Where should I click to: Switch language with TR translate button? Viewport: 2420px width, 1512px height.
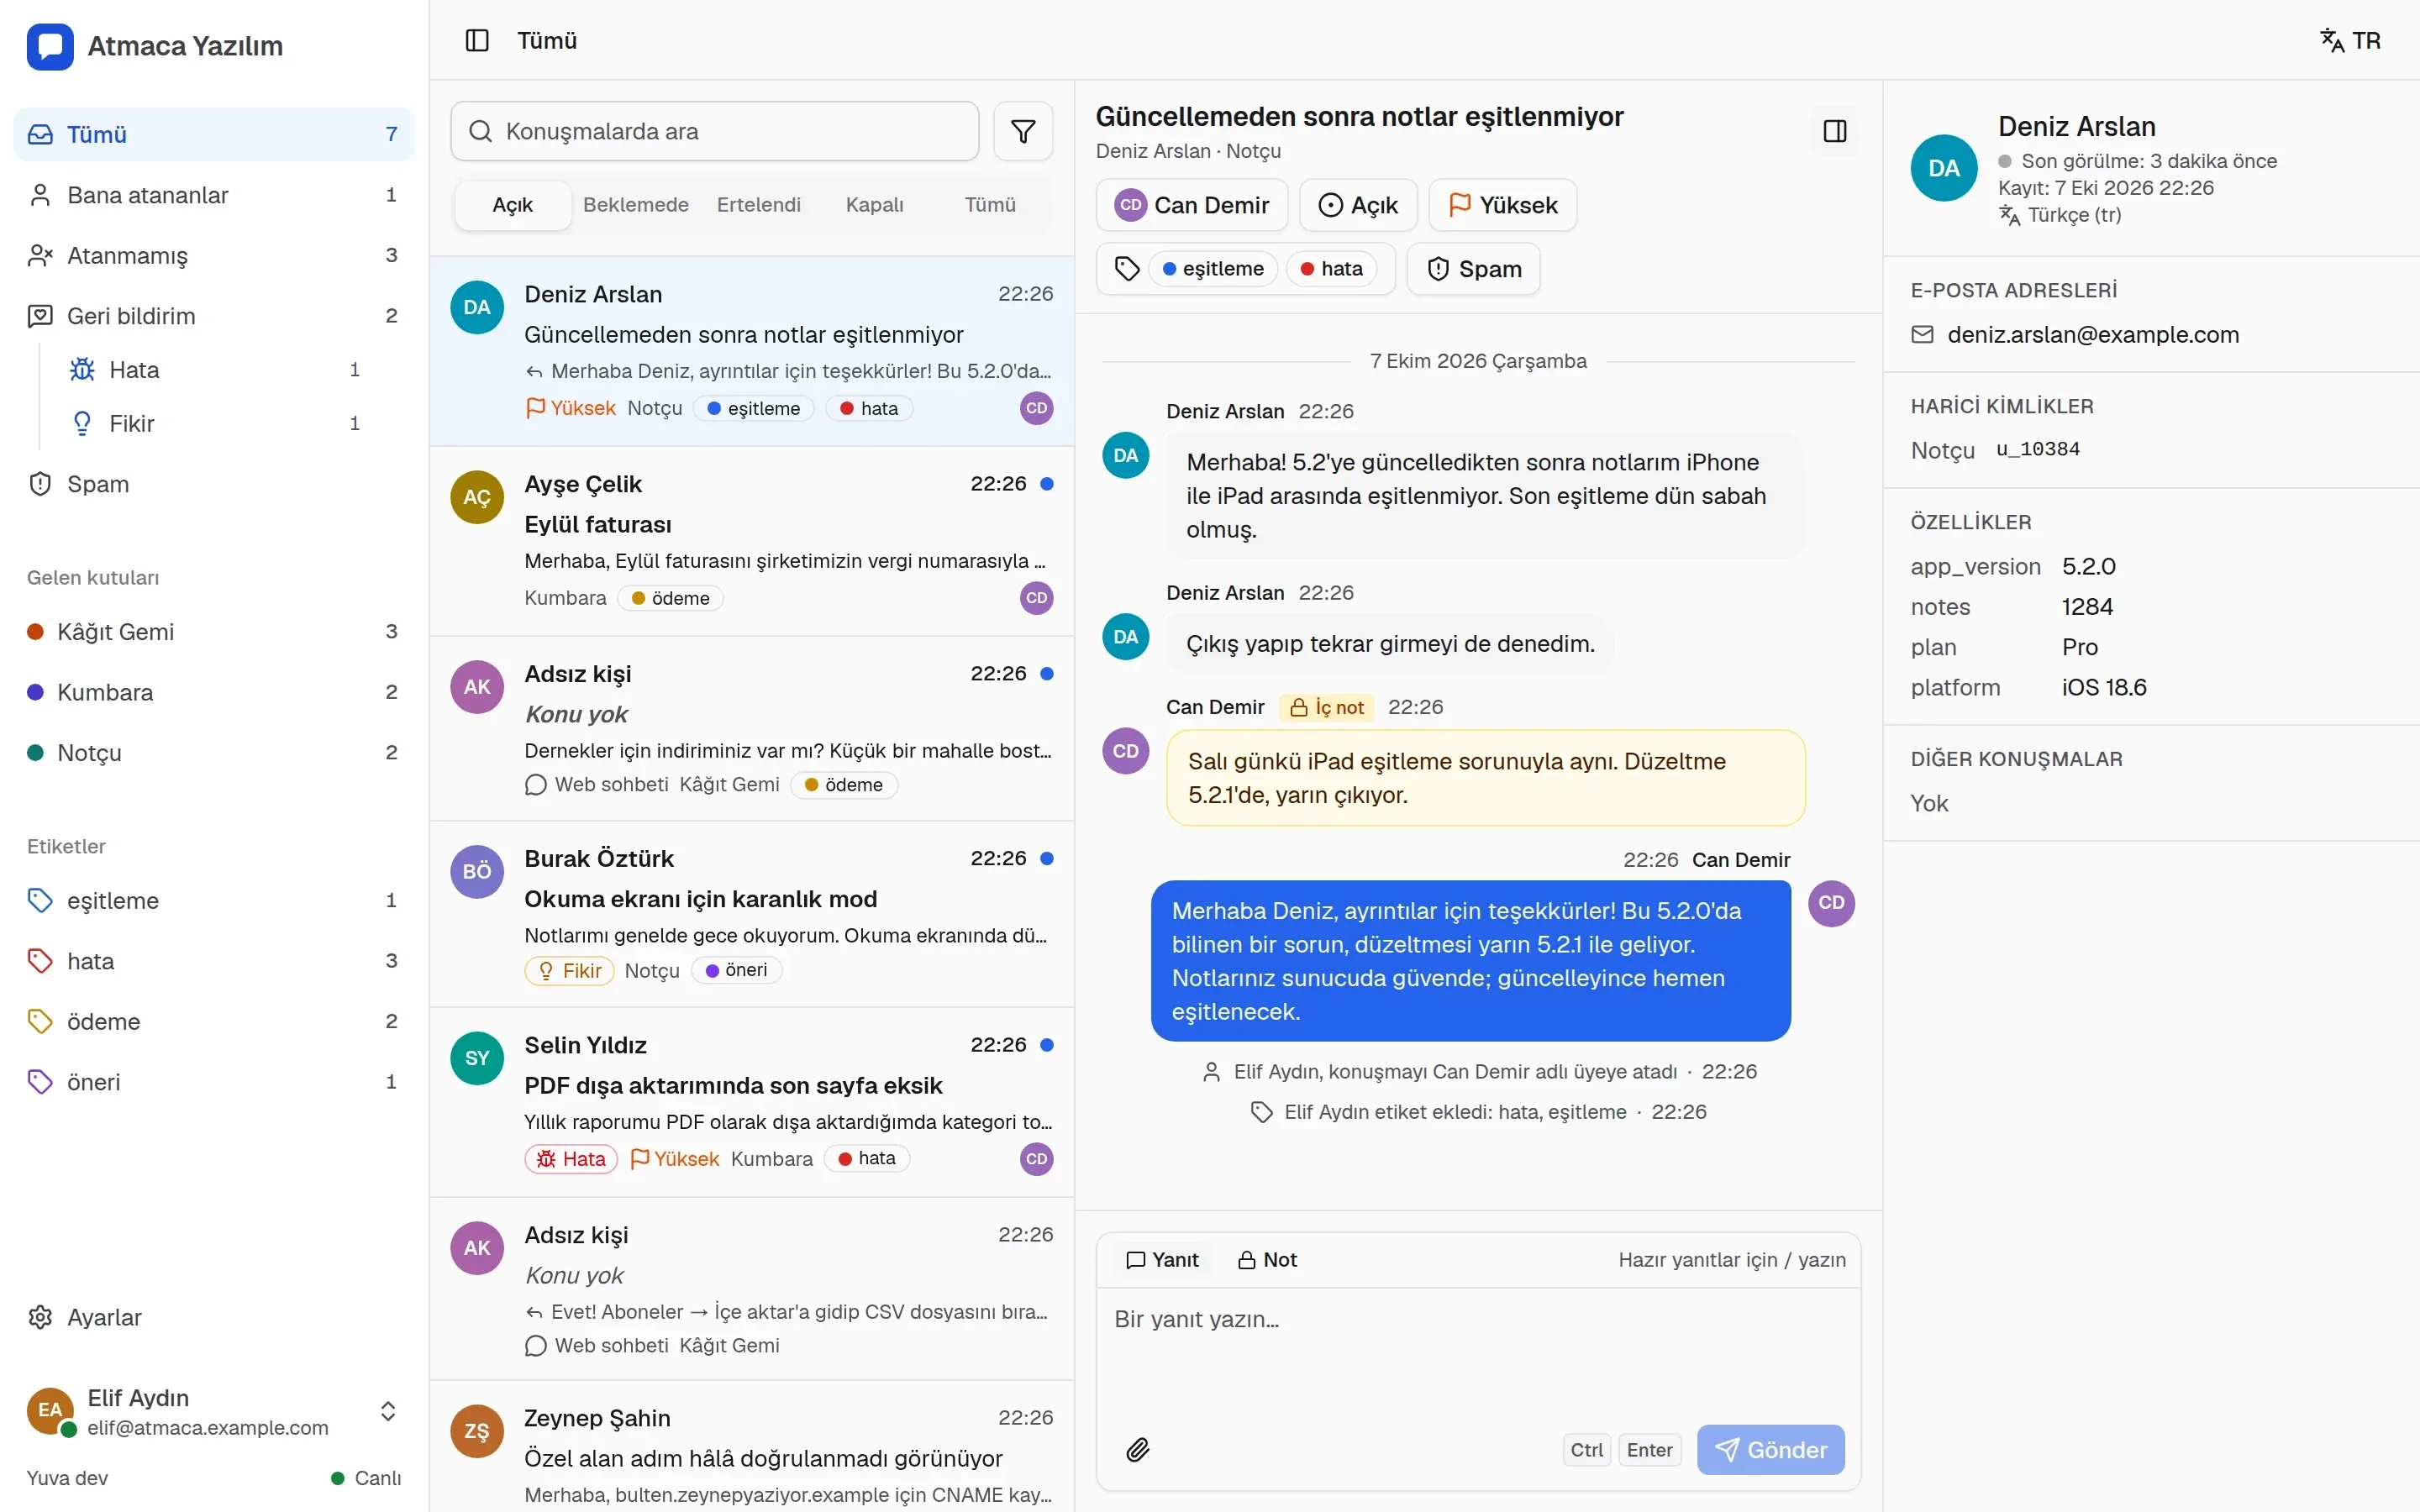pyautogui.click(x=2350, y=40)
